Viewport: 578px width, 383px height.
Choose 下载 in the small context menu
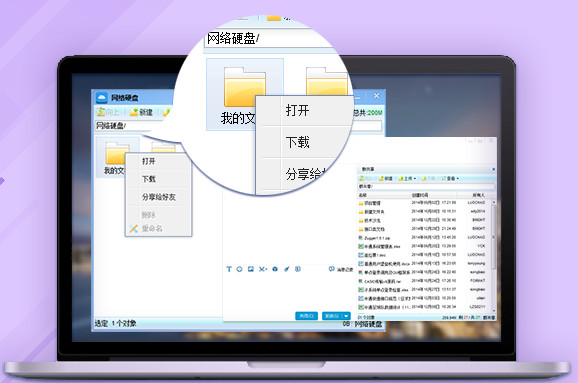149,179
